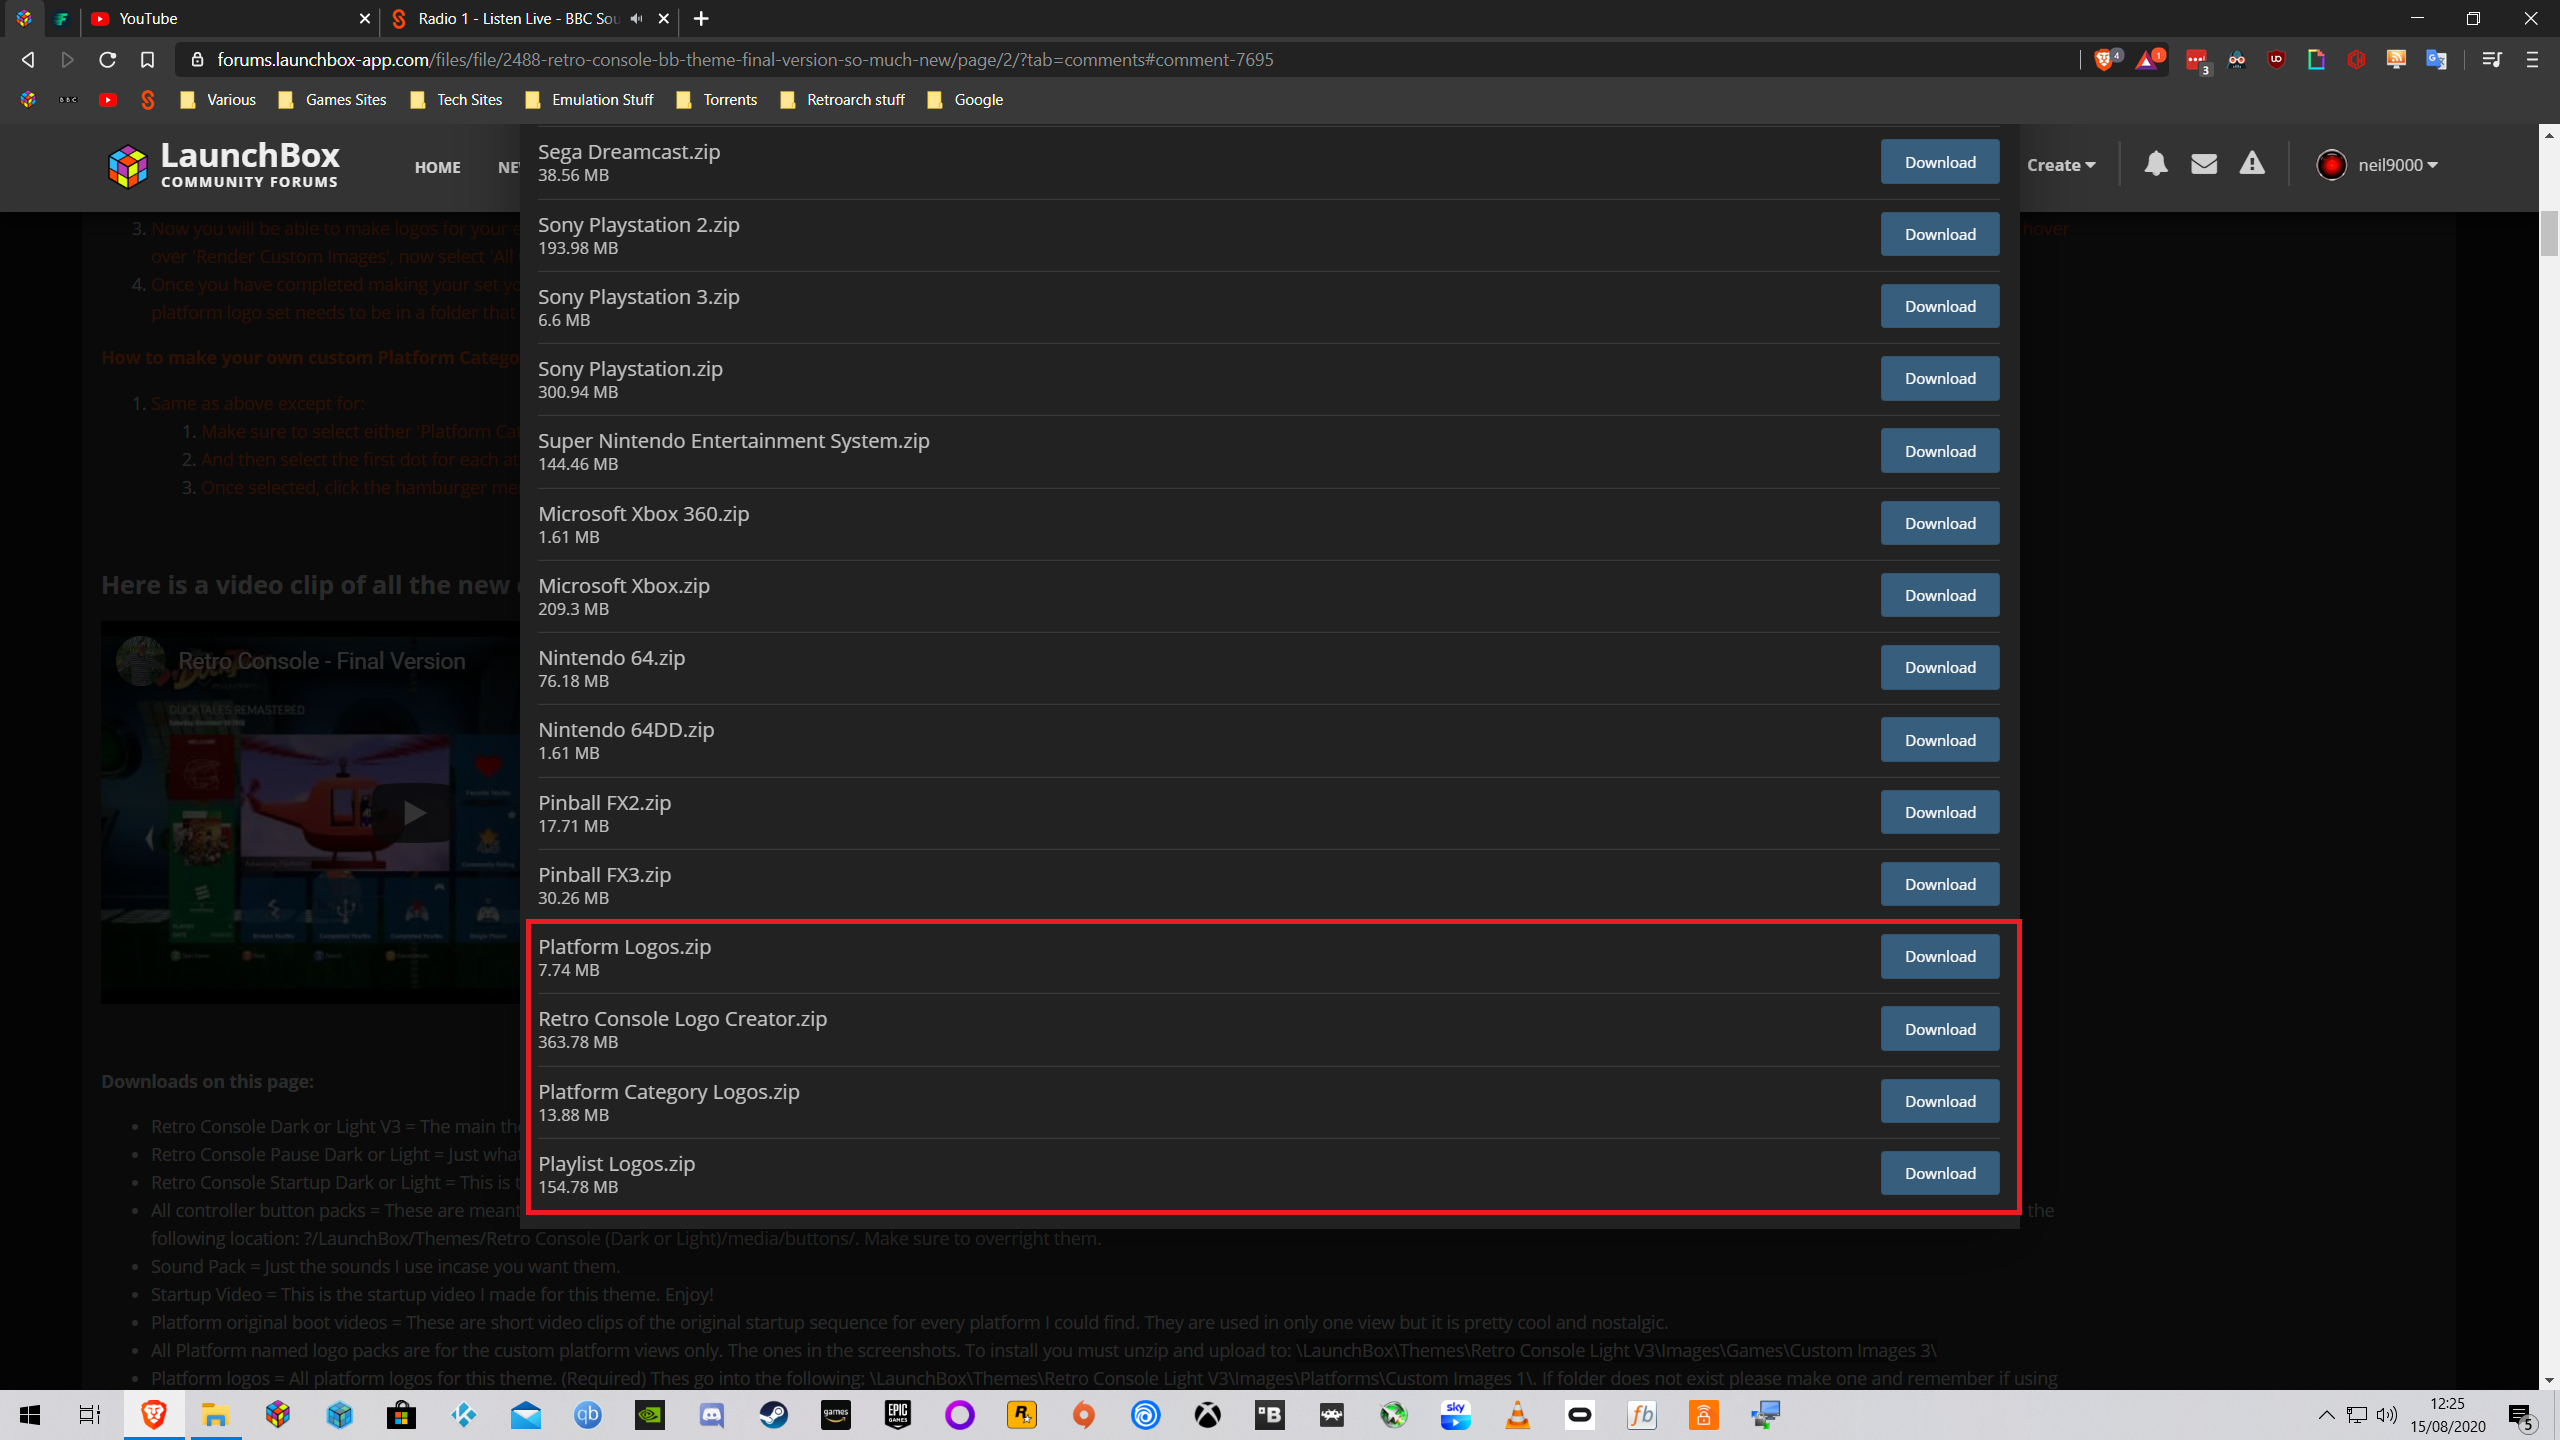
Task: Close the YouTube tab
Action: pyautogui.click(x=364, y=19)
